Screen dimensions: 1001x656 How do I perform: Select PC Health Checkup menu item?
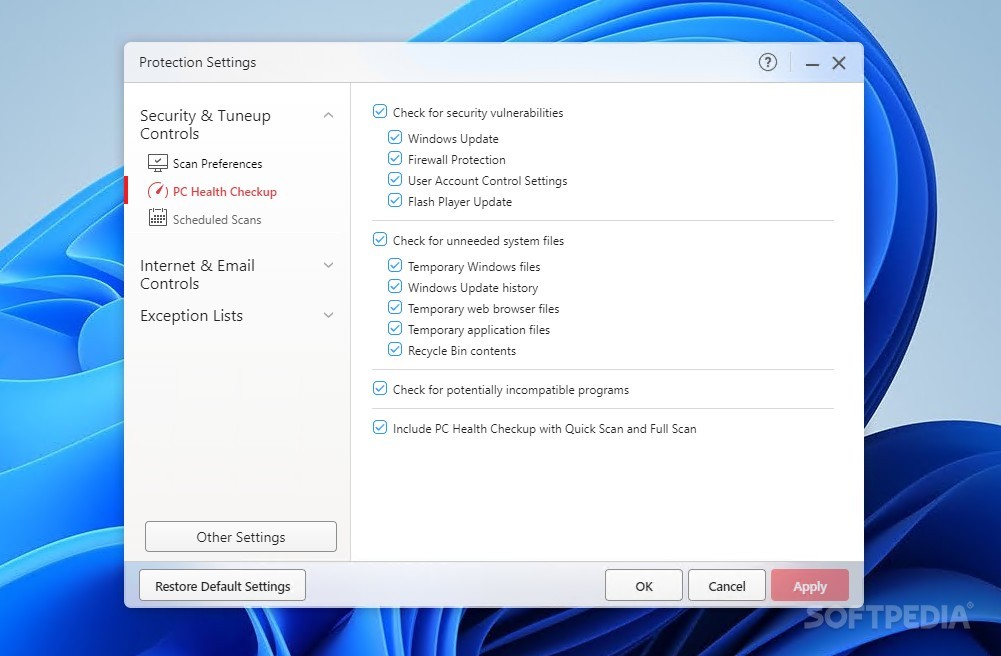[x=225, y=191]
